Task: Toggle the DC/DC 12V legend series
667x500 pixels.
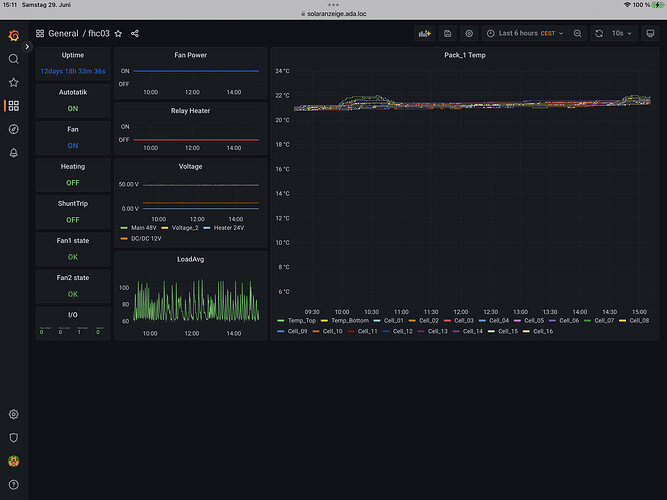Action: click(146, 238)
